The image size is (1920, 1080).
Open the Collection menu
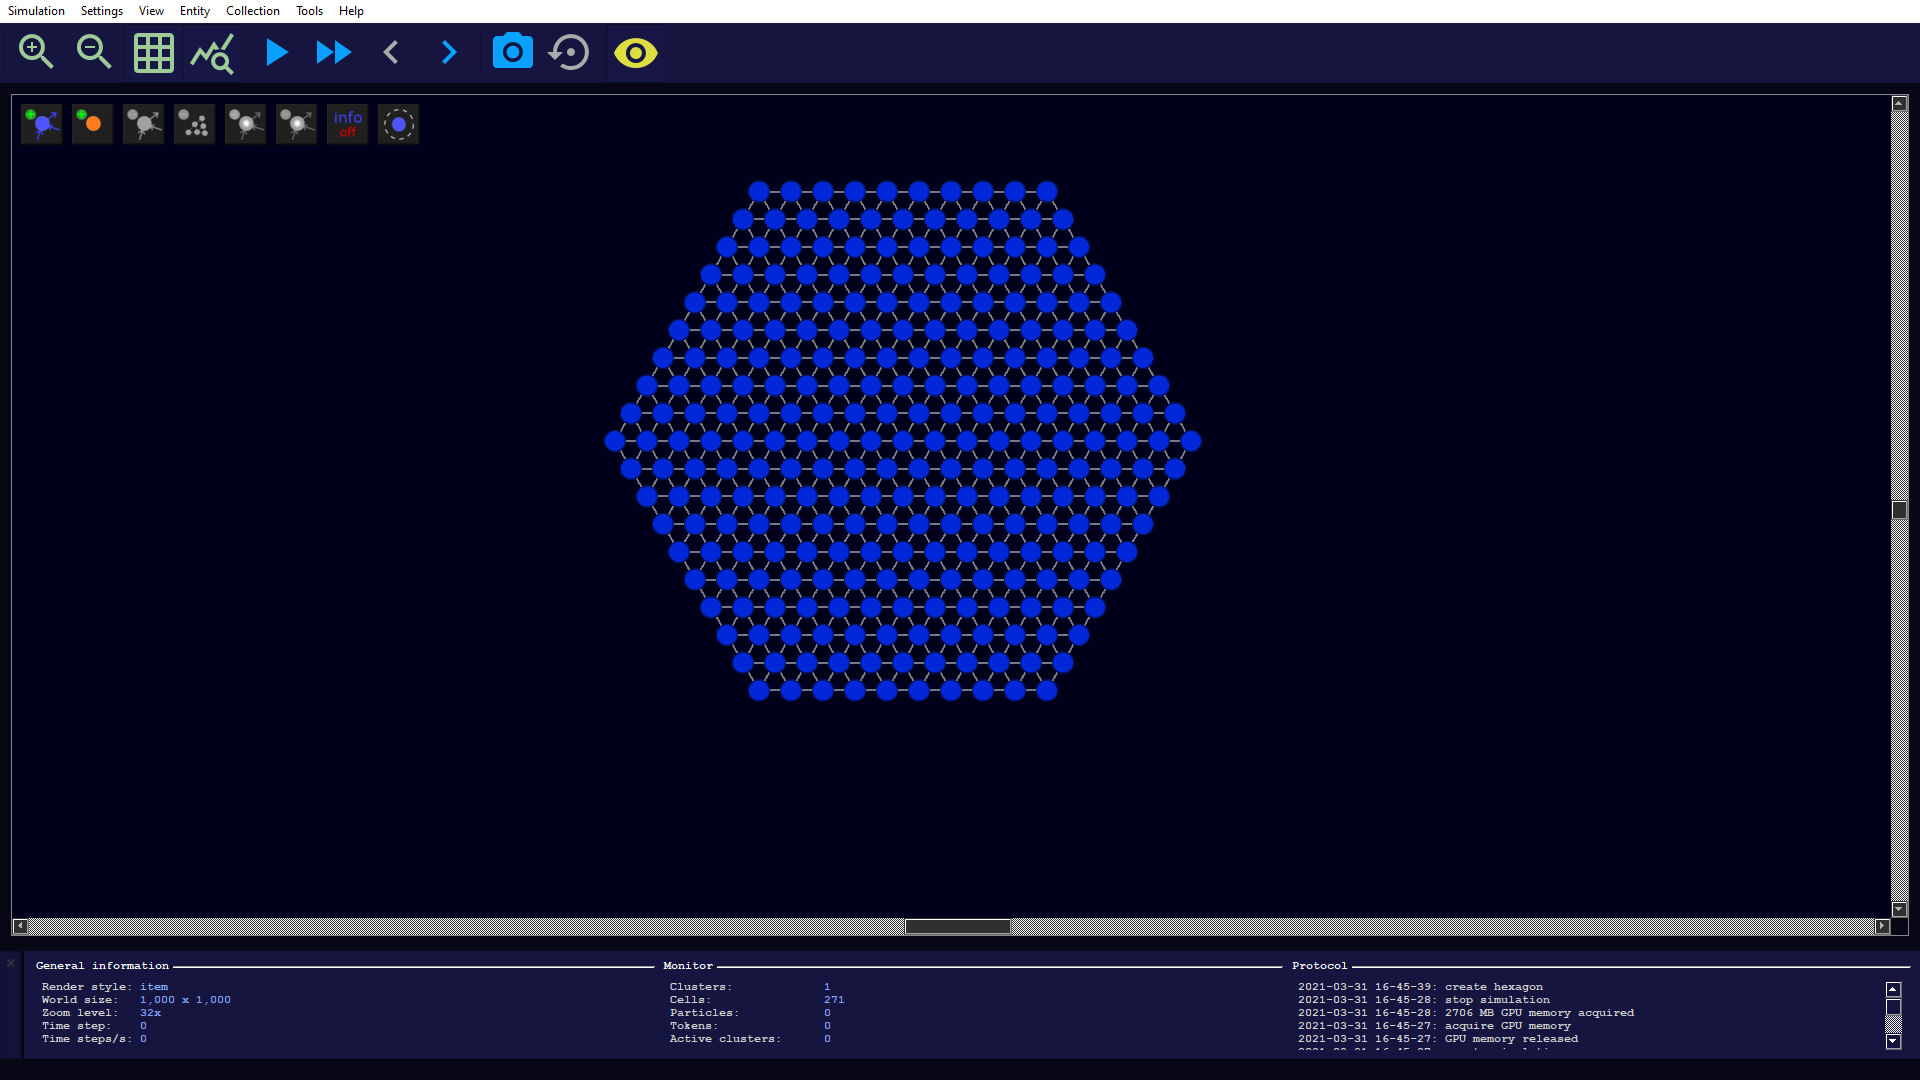252,11
